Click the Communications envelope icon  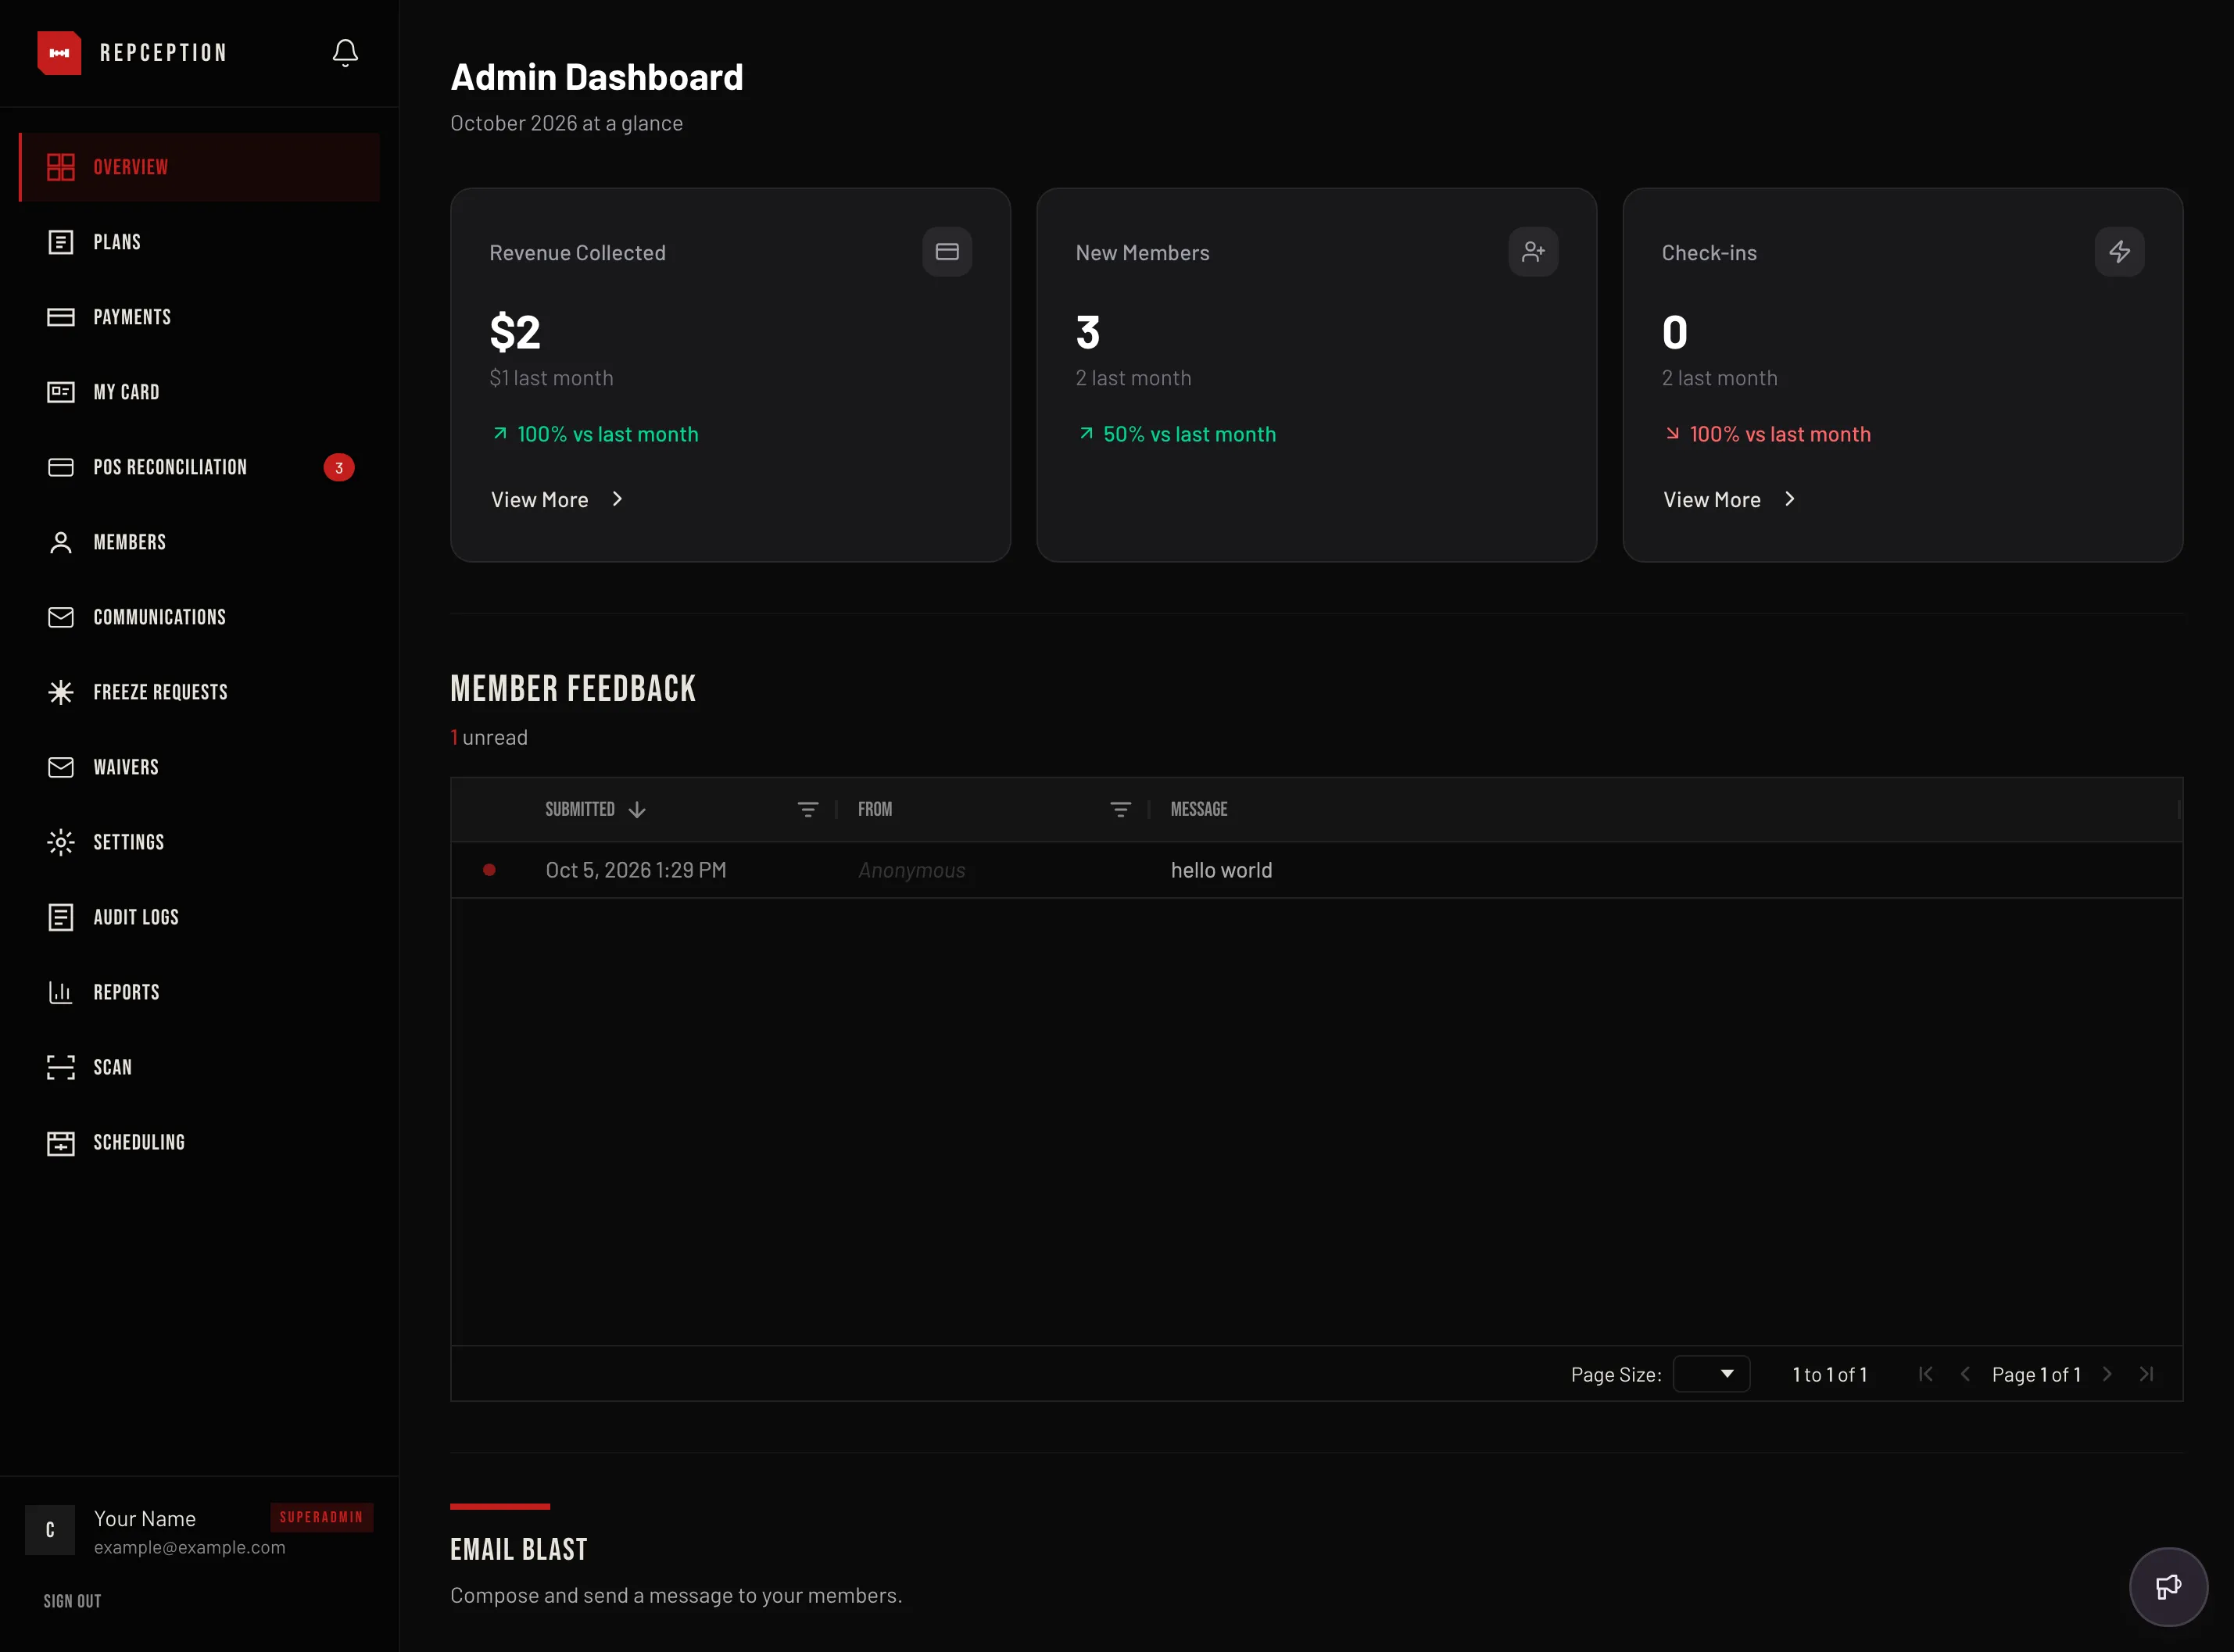pos(61,617)
